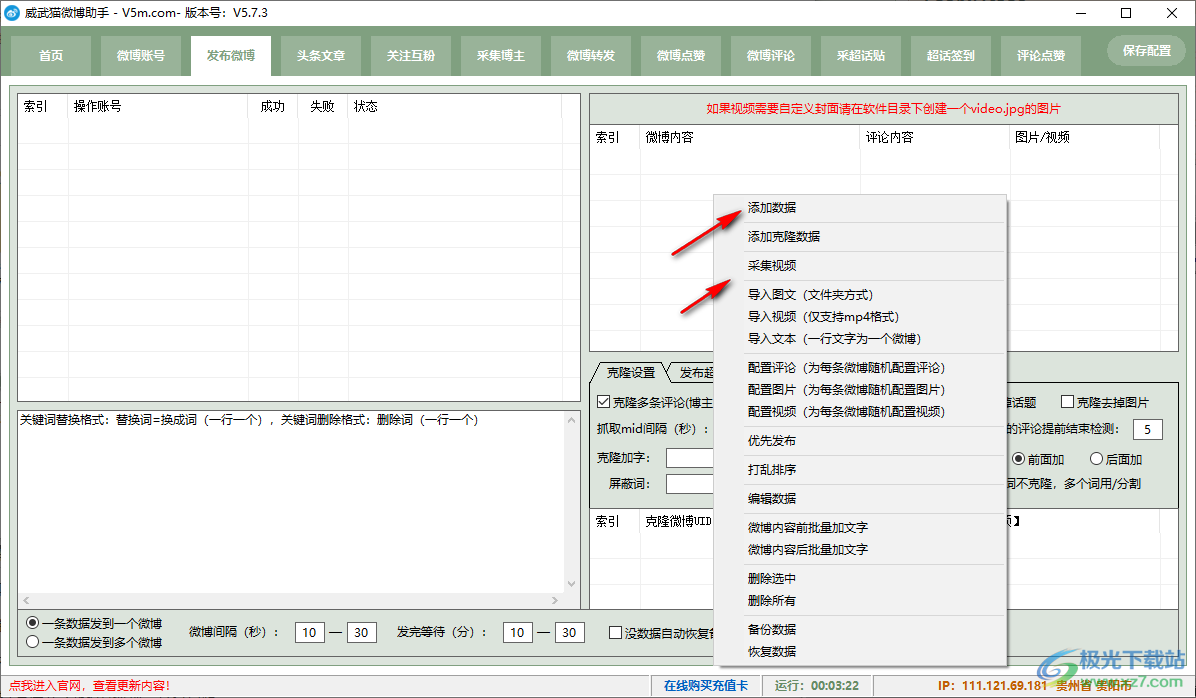Select 一条数据发到多个微博 radio option

tap(33, 642)
